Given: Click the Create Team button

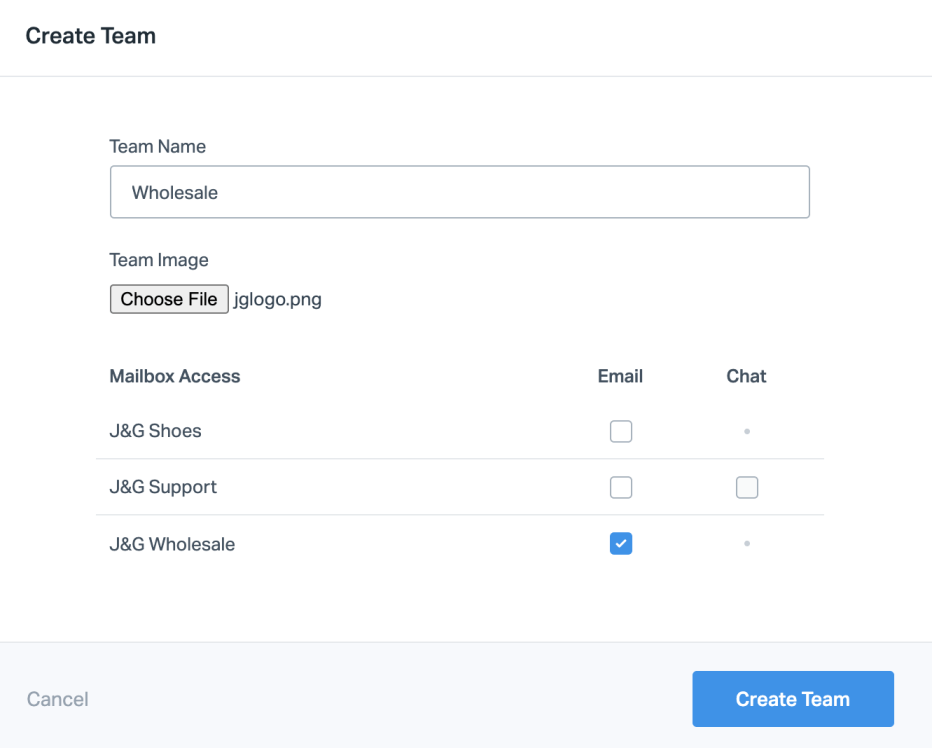Looking at the screenshot, I should click(x=792, y=699).
